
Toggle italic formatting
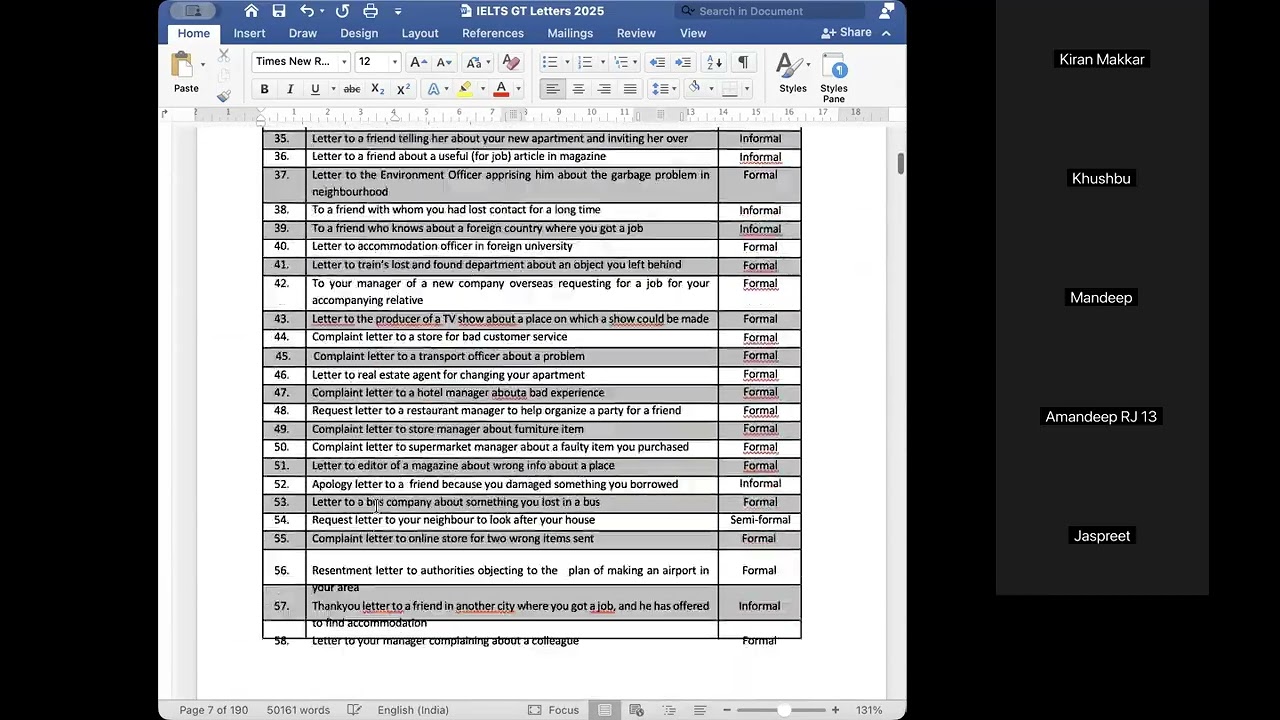tap(290, 89)
